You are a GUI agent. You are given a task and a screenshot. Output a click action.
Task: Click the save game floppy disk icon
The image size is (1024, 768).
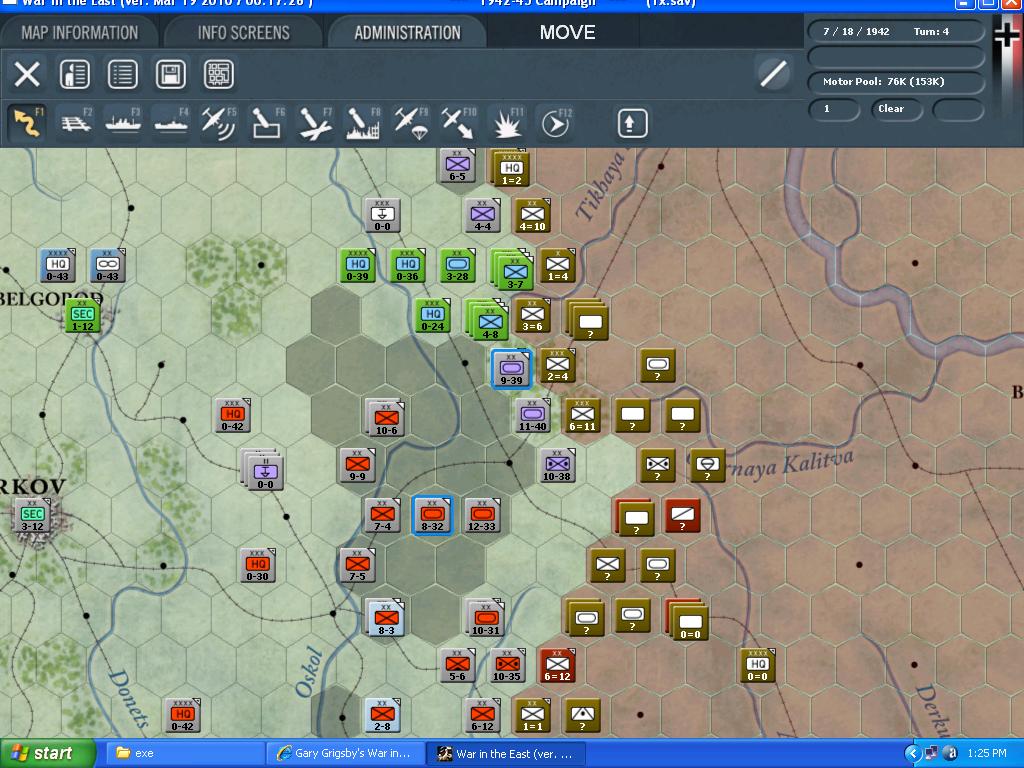tap(170, 74)
